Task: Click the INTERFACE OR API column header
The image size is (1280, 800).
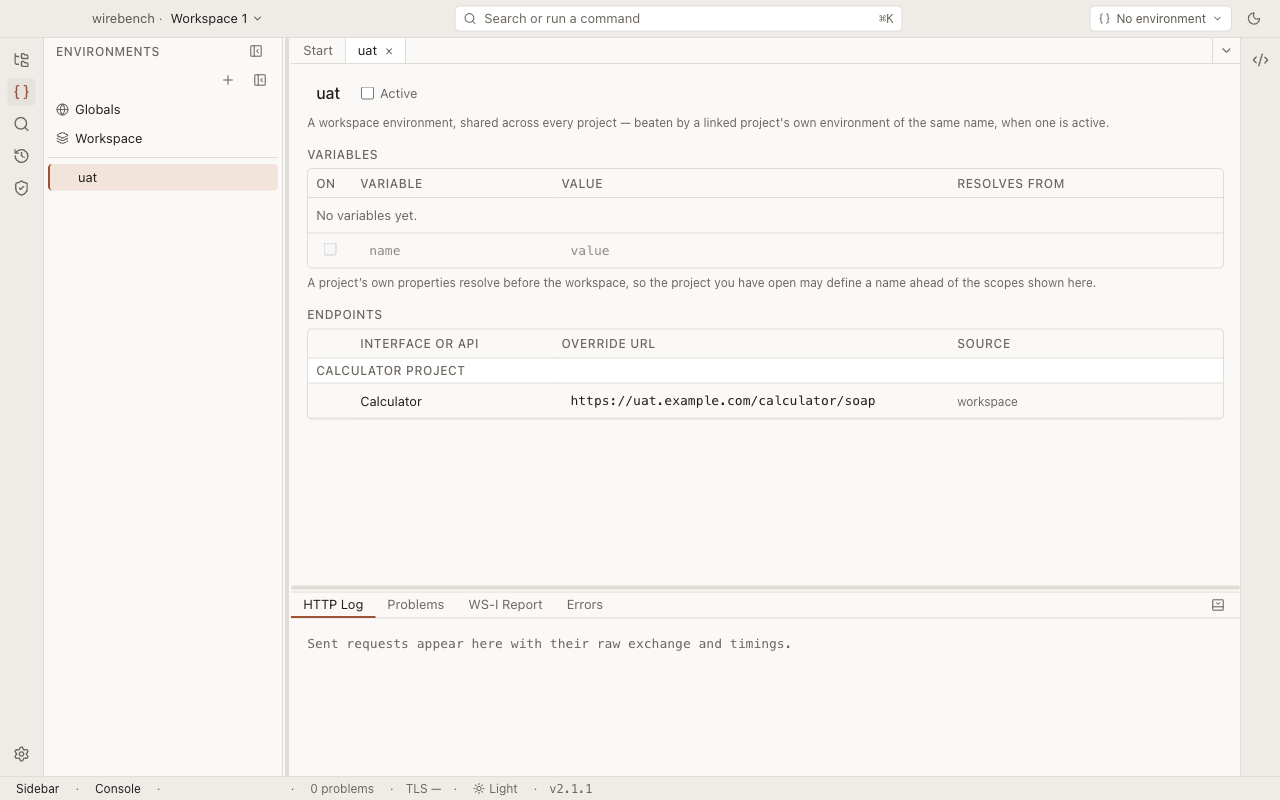Action: (419, 344)
